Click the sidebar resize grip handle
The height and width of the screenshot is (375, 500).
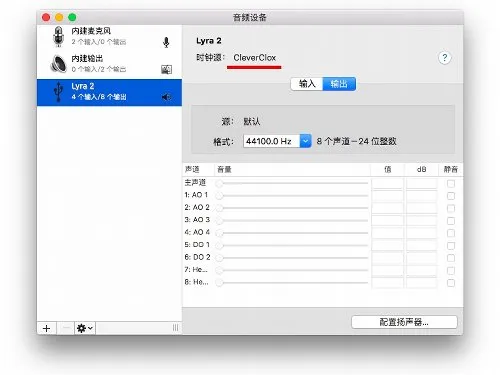(x=175, y=328)
